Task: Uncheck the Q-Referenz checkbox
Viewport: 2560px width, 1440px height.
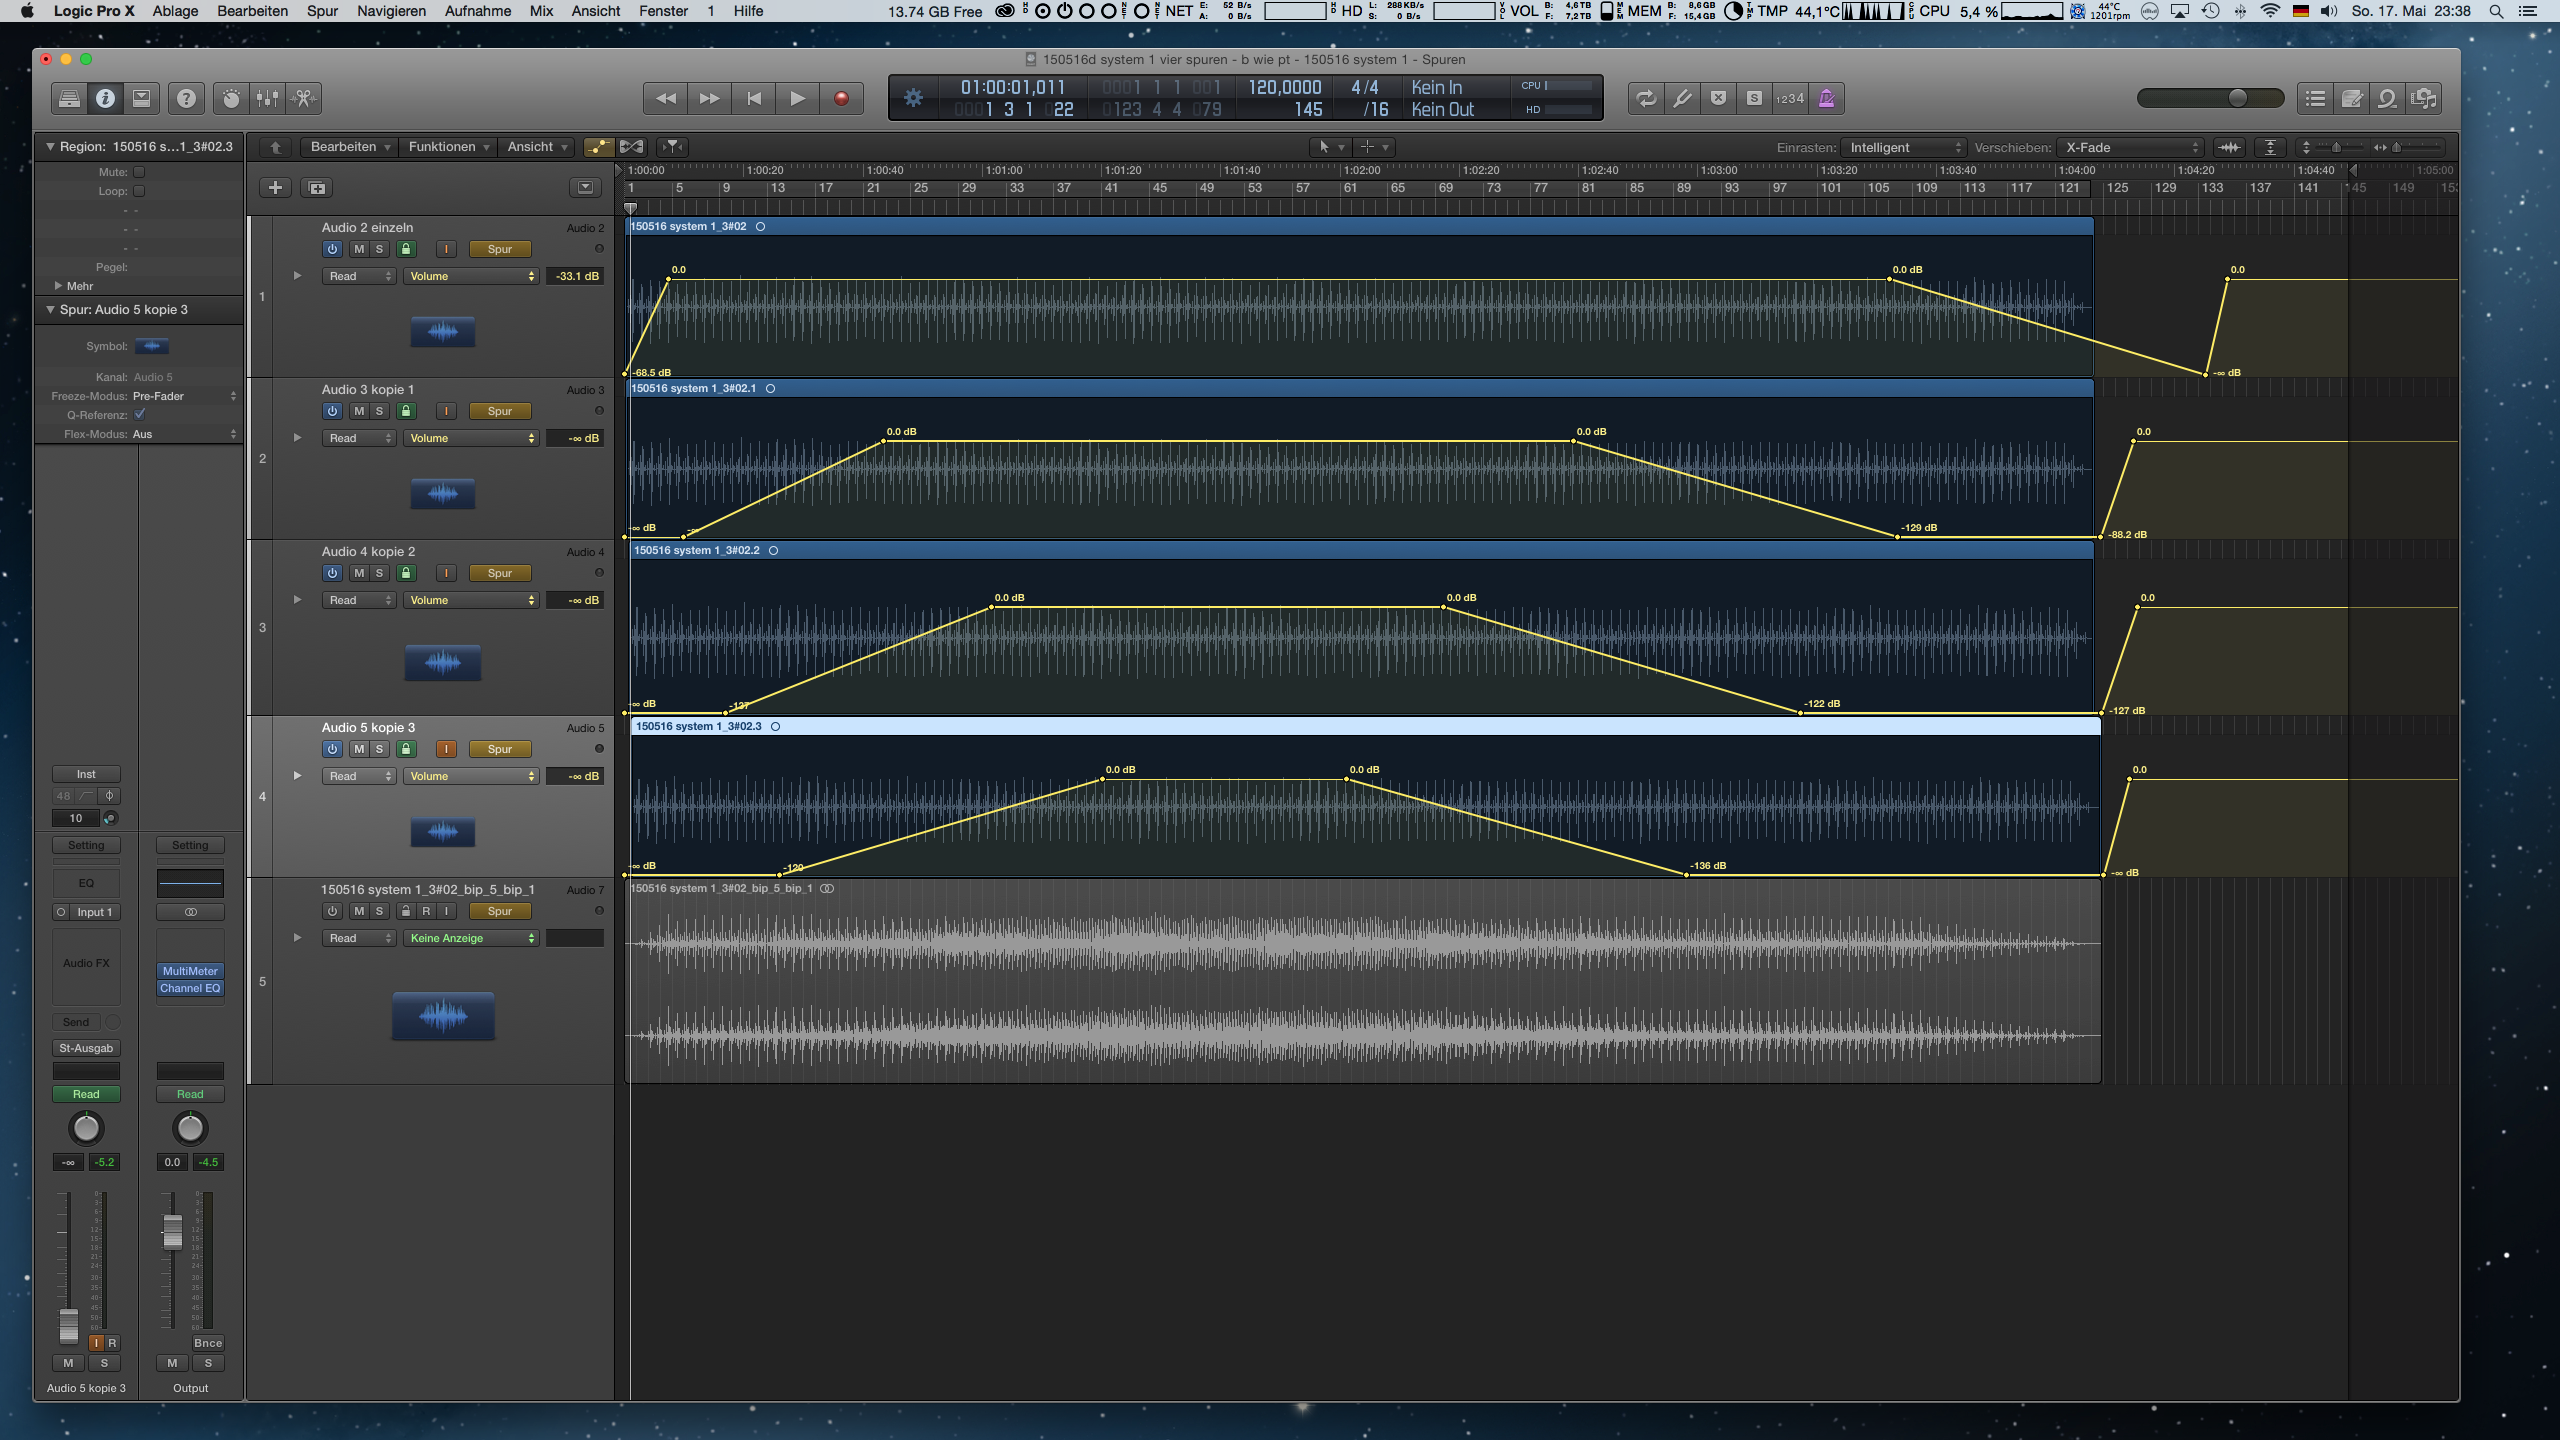Action: click(139, 414)
